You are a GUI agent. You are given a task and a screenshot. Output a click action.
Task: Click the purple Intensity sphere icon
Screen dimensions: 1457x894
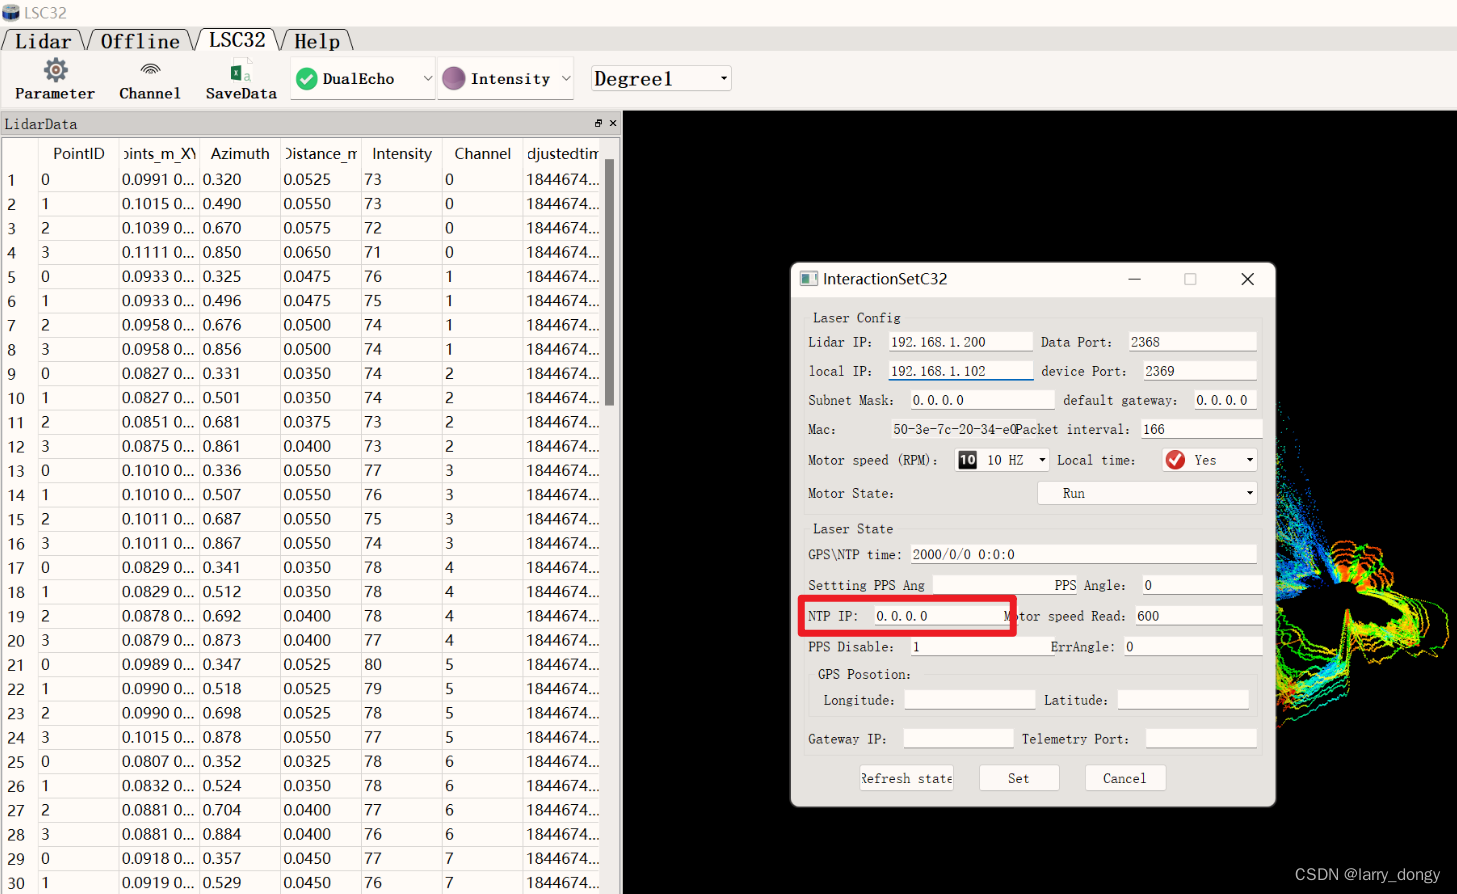454,79
